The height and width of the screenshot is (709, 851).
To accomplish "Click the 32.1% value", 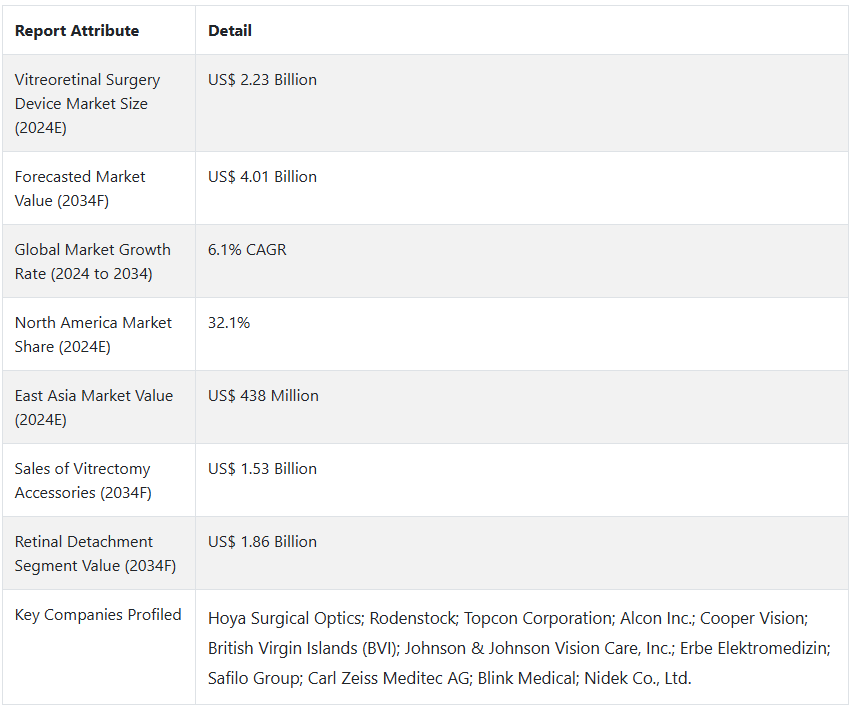I will (x=228, y=323).
